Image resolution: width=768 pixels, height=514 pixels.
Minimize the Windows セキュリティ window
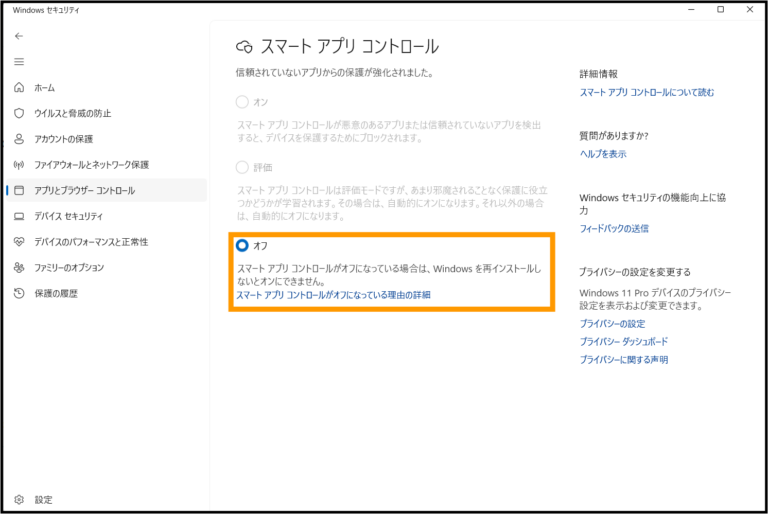pyautogui.click(x=692, y=9)
